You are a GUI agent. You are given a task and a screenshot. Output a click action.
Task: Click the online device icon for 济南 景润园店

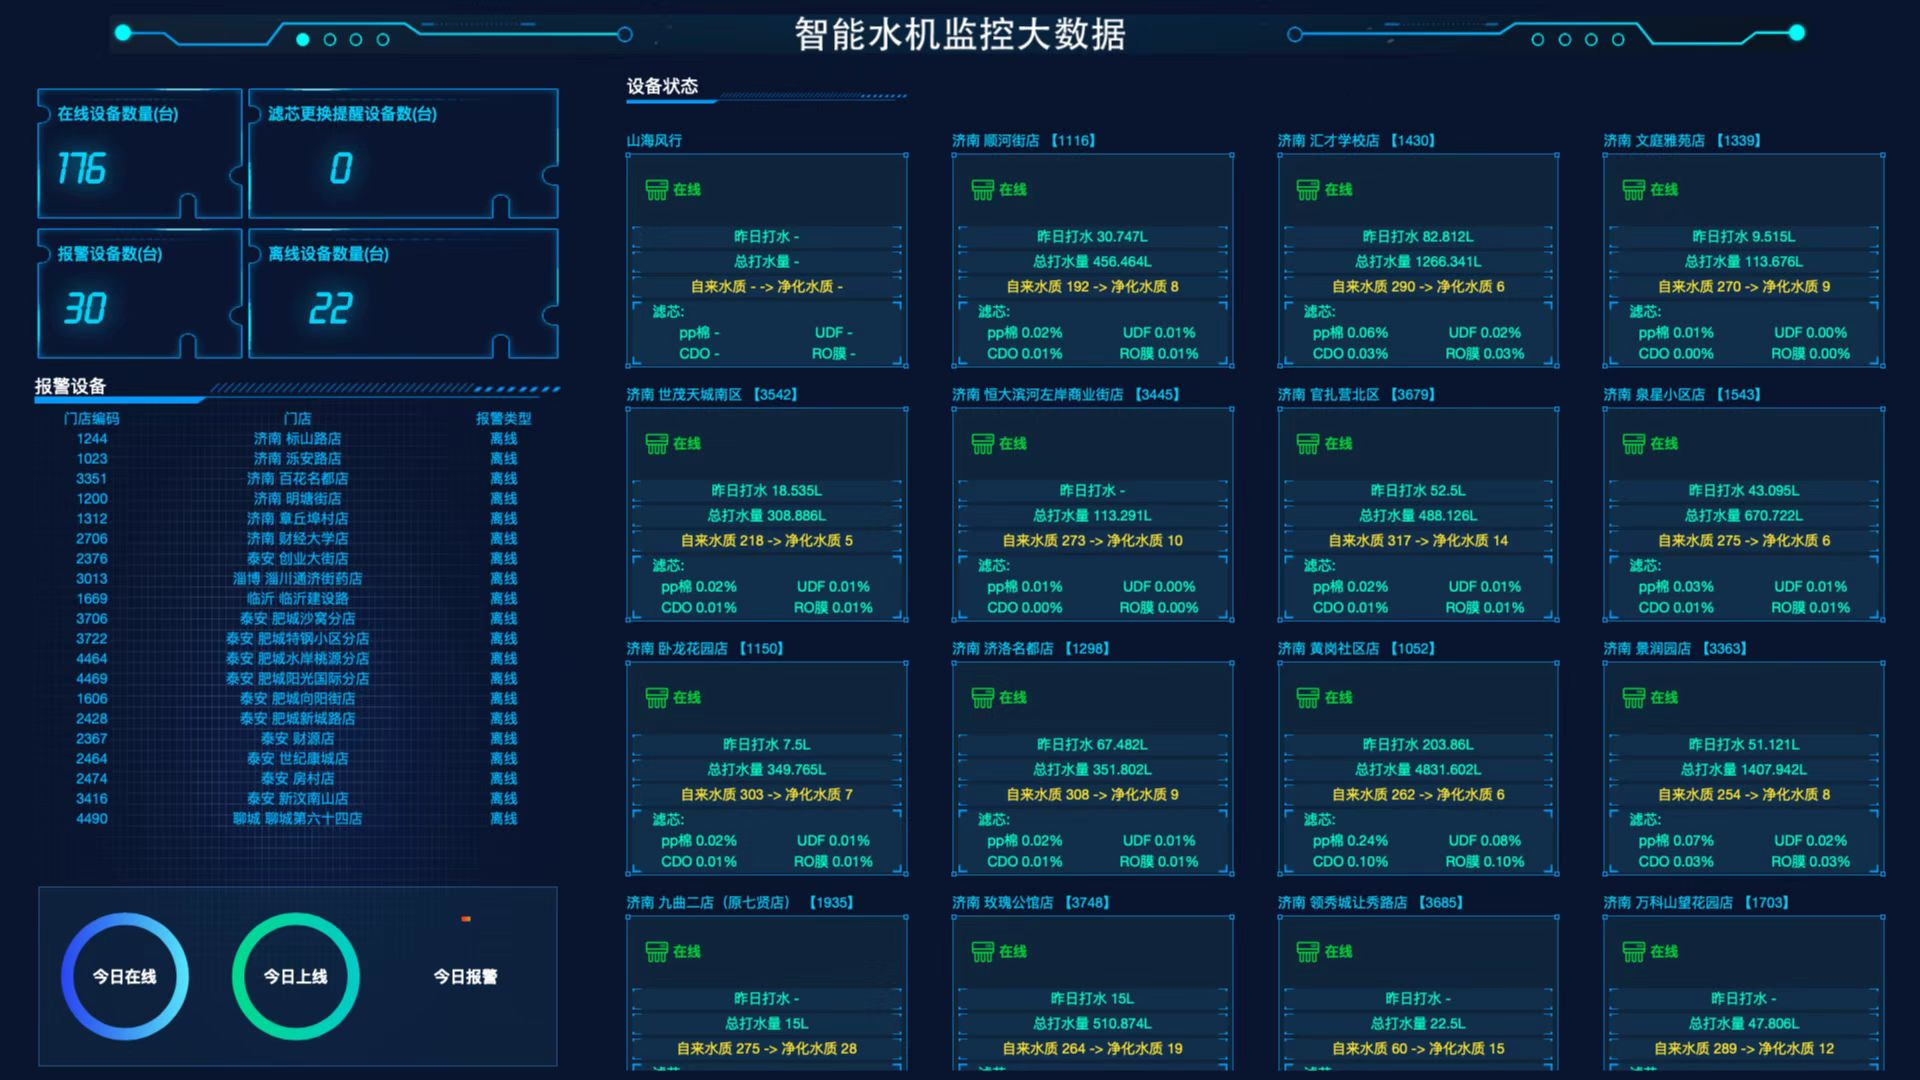click(x=1634, y=698)
